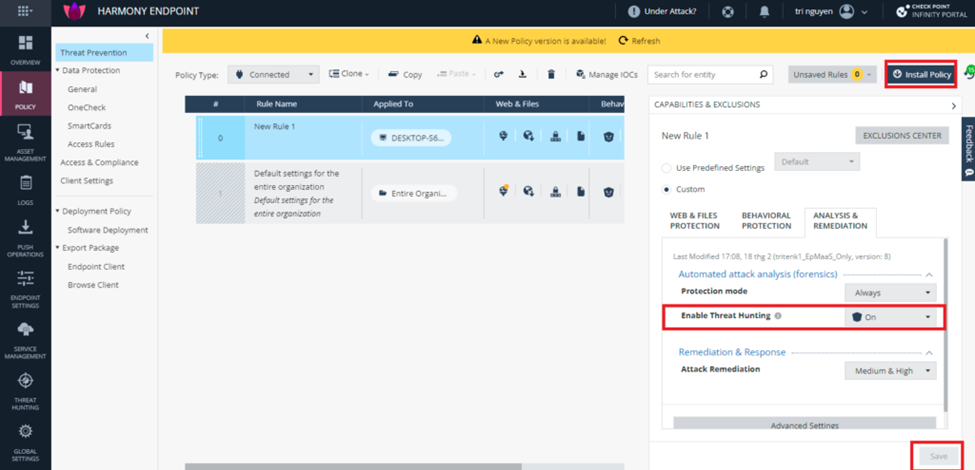
Task: Collapse Automated attack analysis section
Action: click(x=929, y=274)
